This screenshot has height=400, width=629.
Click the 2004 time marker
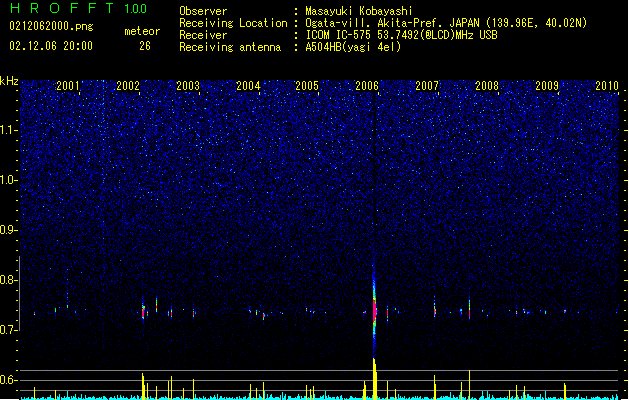[248, 85]
